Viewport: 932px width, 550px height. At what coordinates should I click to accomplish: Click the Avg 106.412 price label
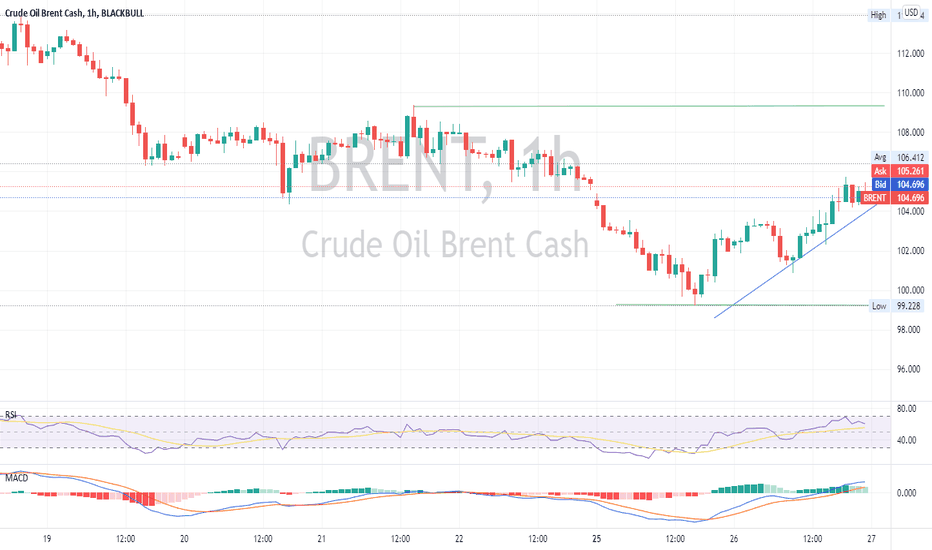900,158
